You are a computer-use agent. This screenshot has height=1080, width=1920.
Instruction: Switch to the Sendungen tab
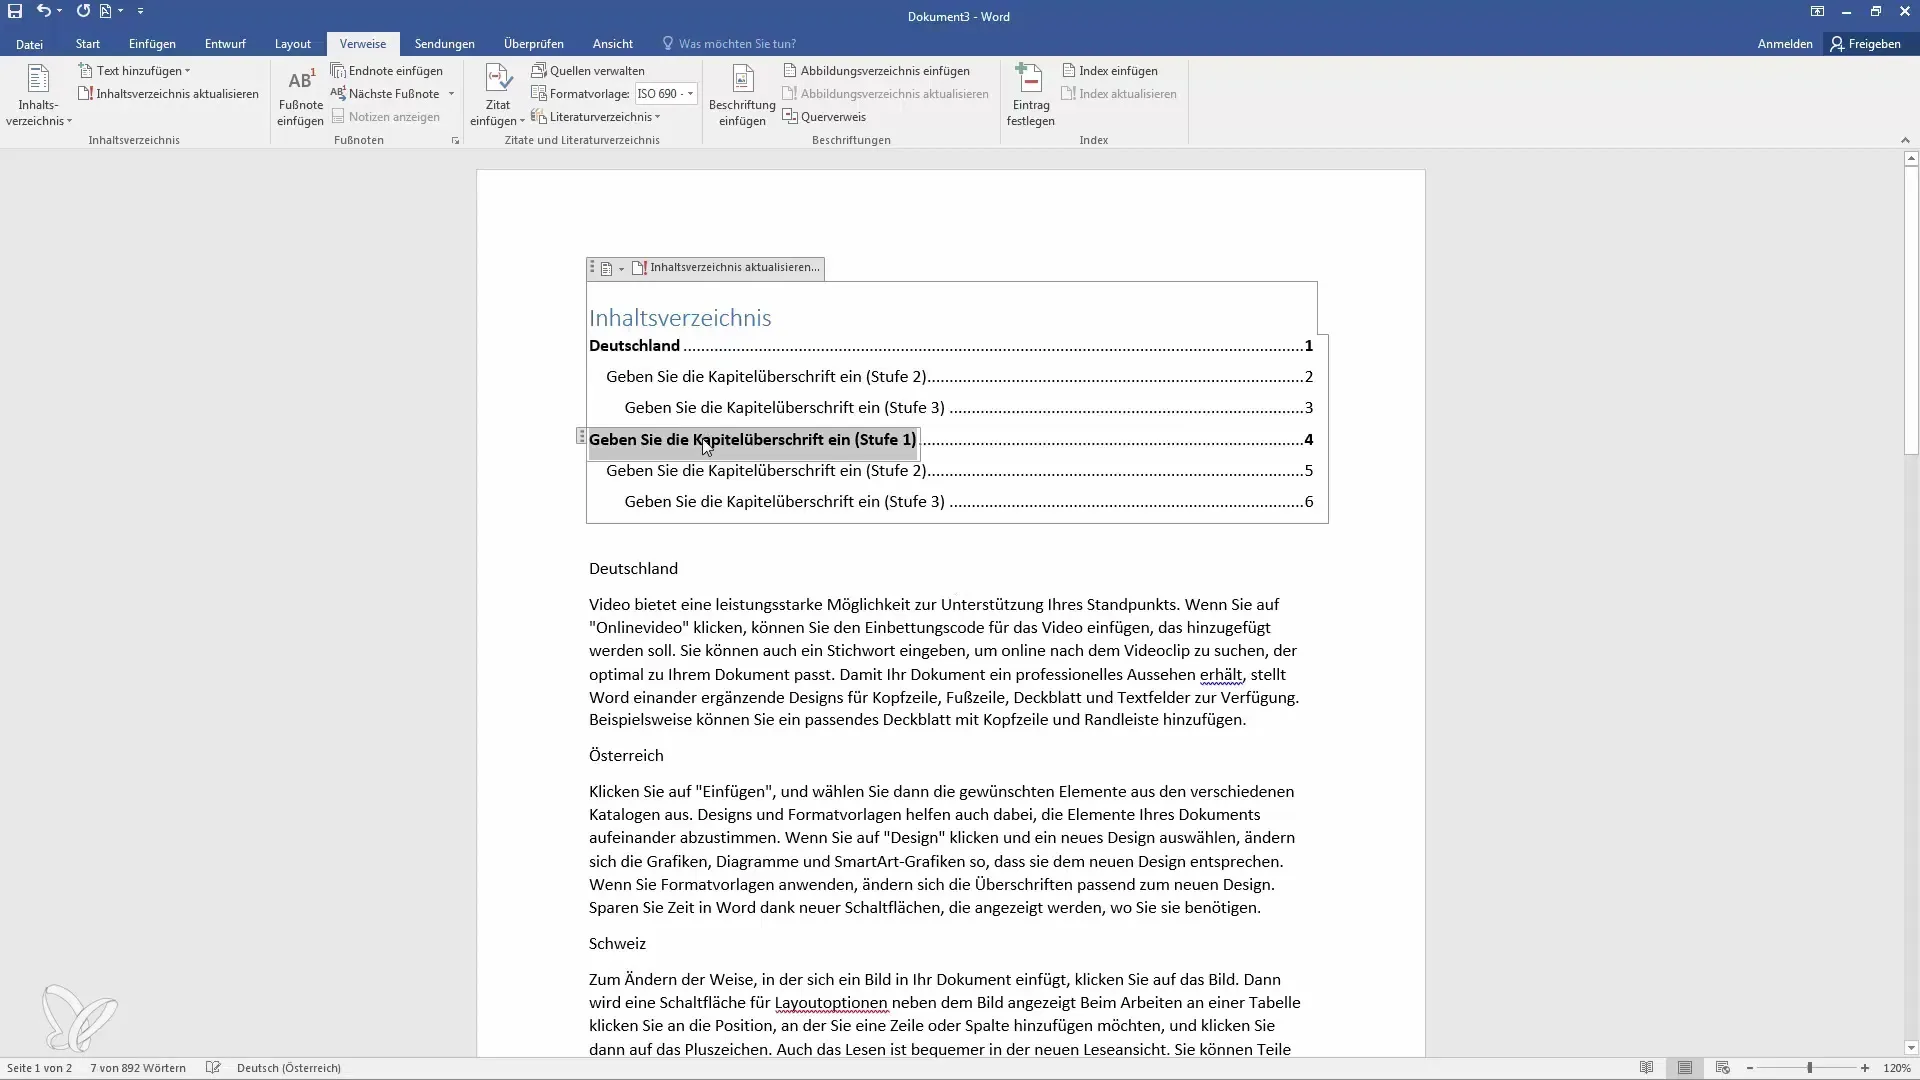(x=444, y=44)
